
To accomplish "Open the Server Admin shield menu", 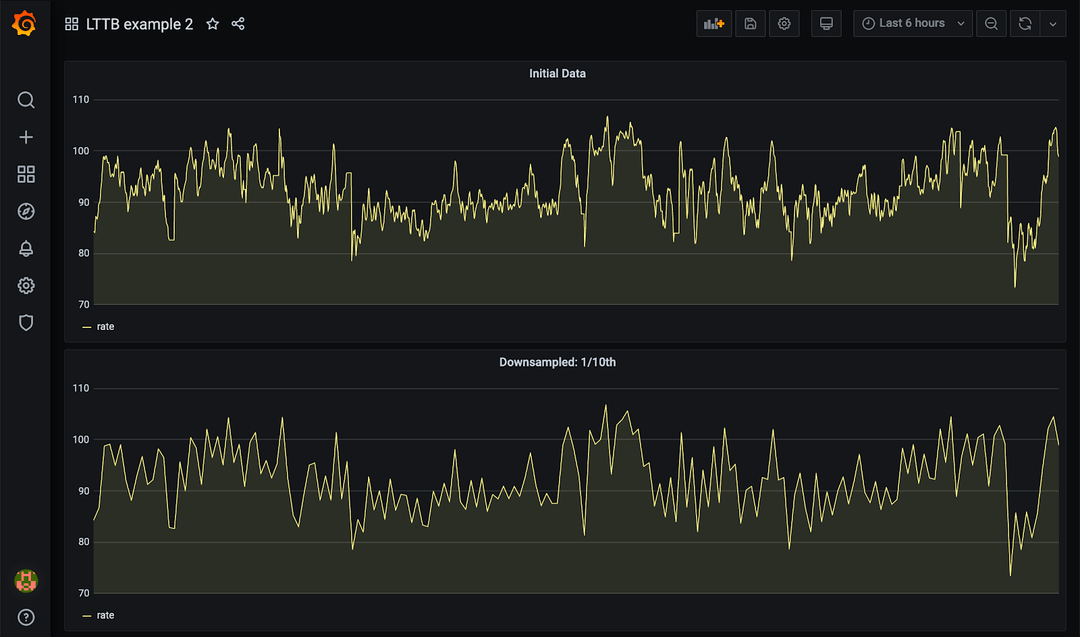I will click(x=26, y=322).
